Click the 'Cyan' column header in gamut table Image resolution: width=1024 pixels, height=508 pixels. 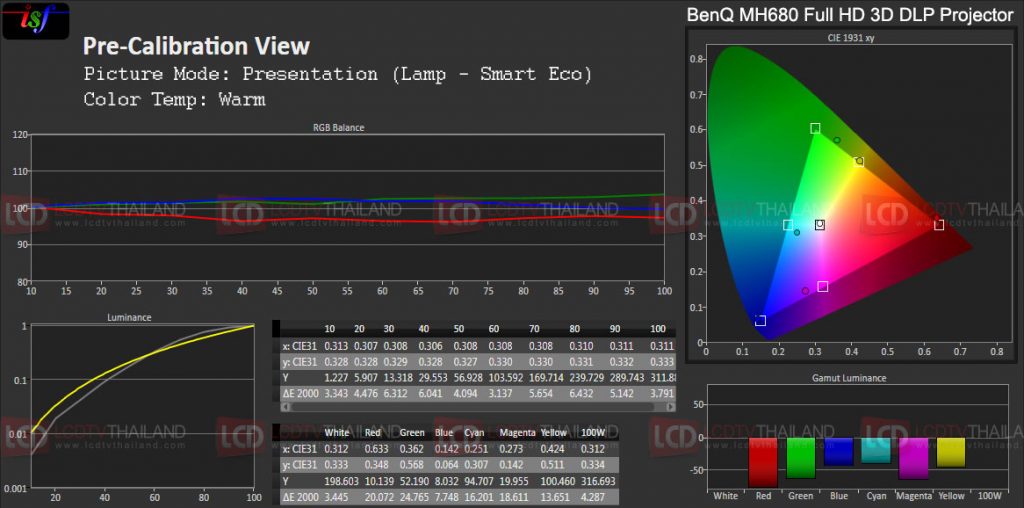pyautogui.click(x=475, y=432)
